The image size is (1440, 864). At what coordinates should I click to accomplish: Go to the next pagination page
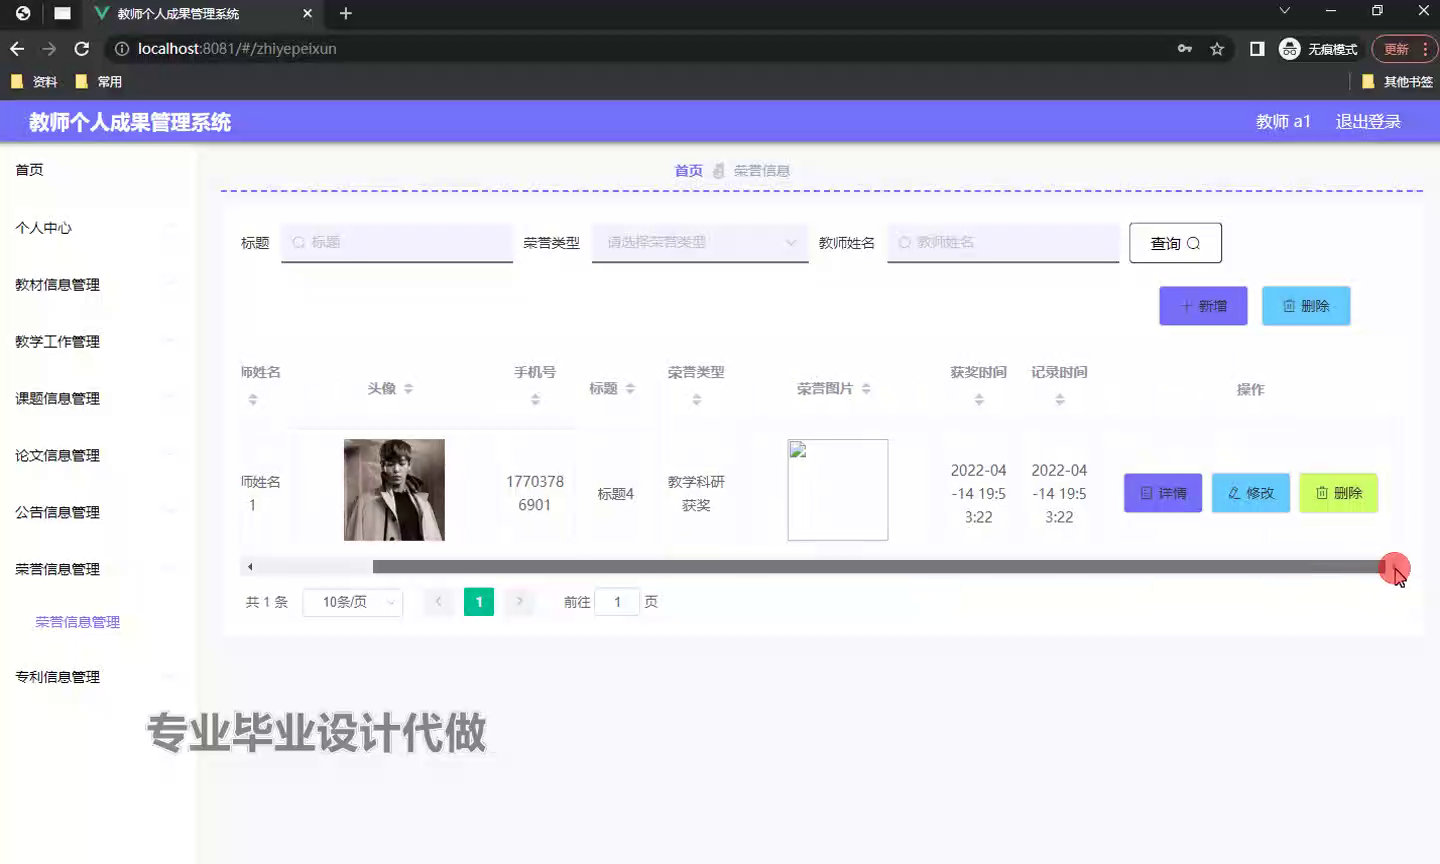519,602
